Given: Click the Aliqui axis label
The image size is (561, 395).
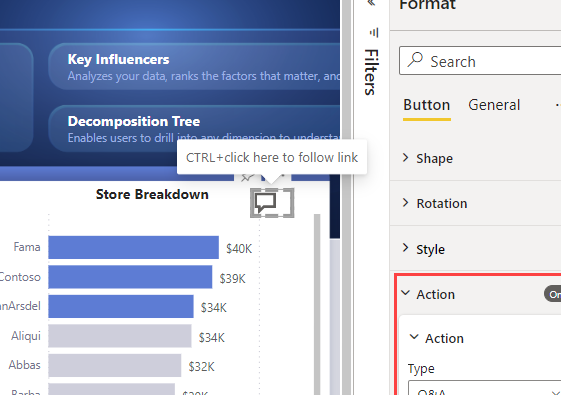Looking at the screenshot, I should point(26,336).
